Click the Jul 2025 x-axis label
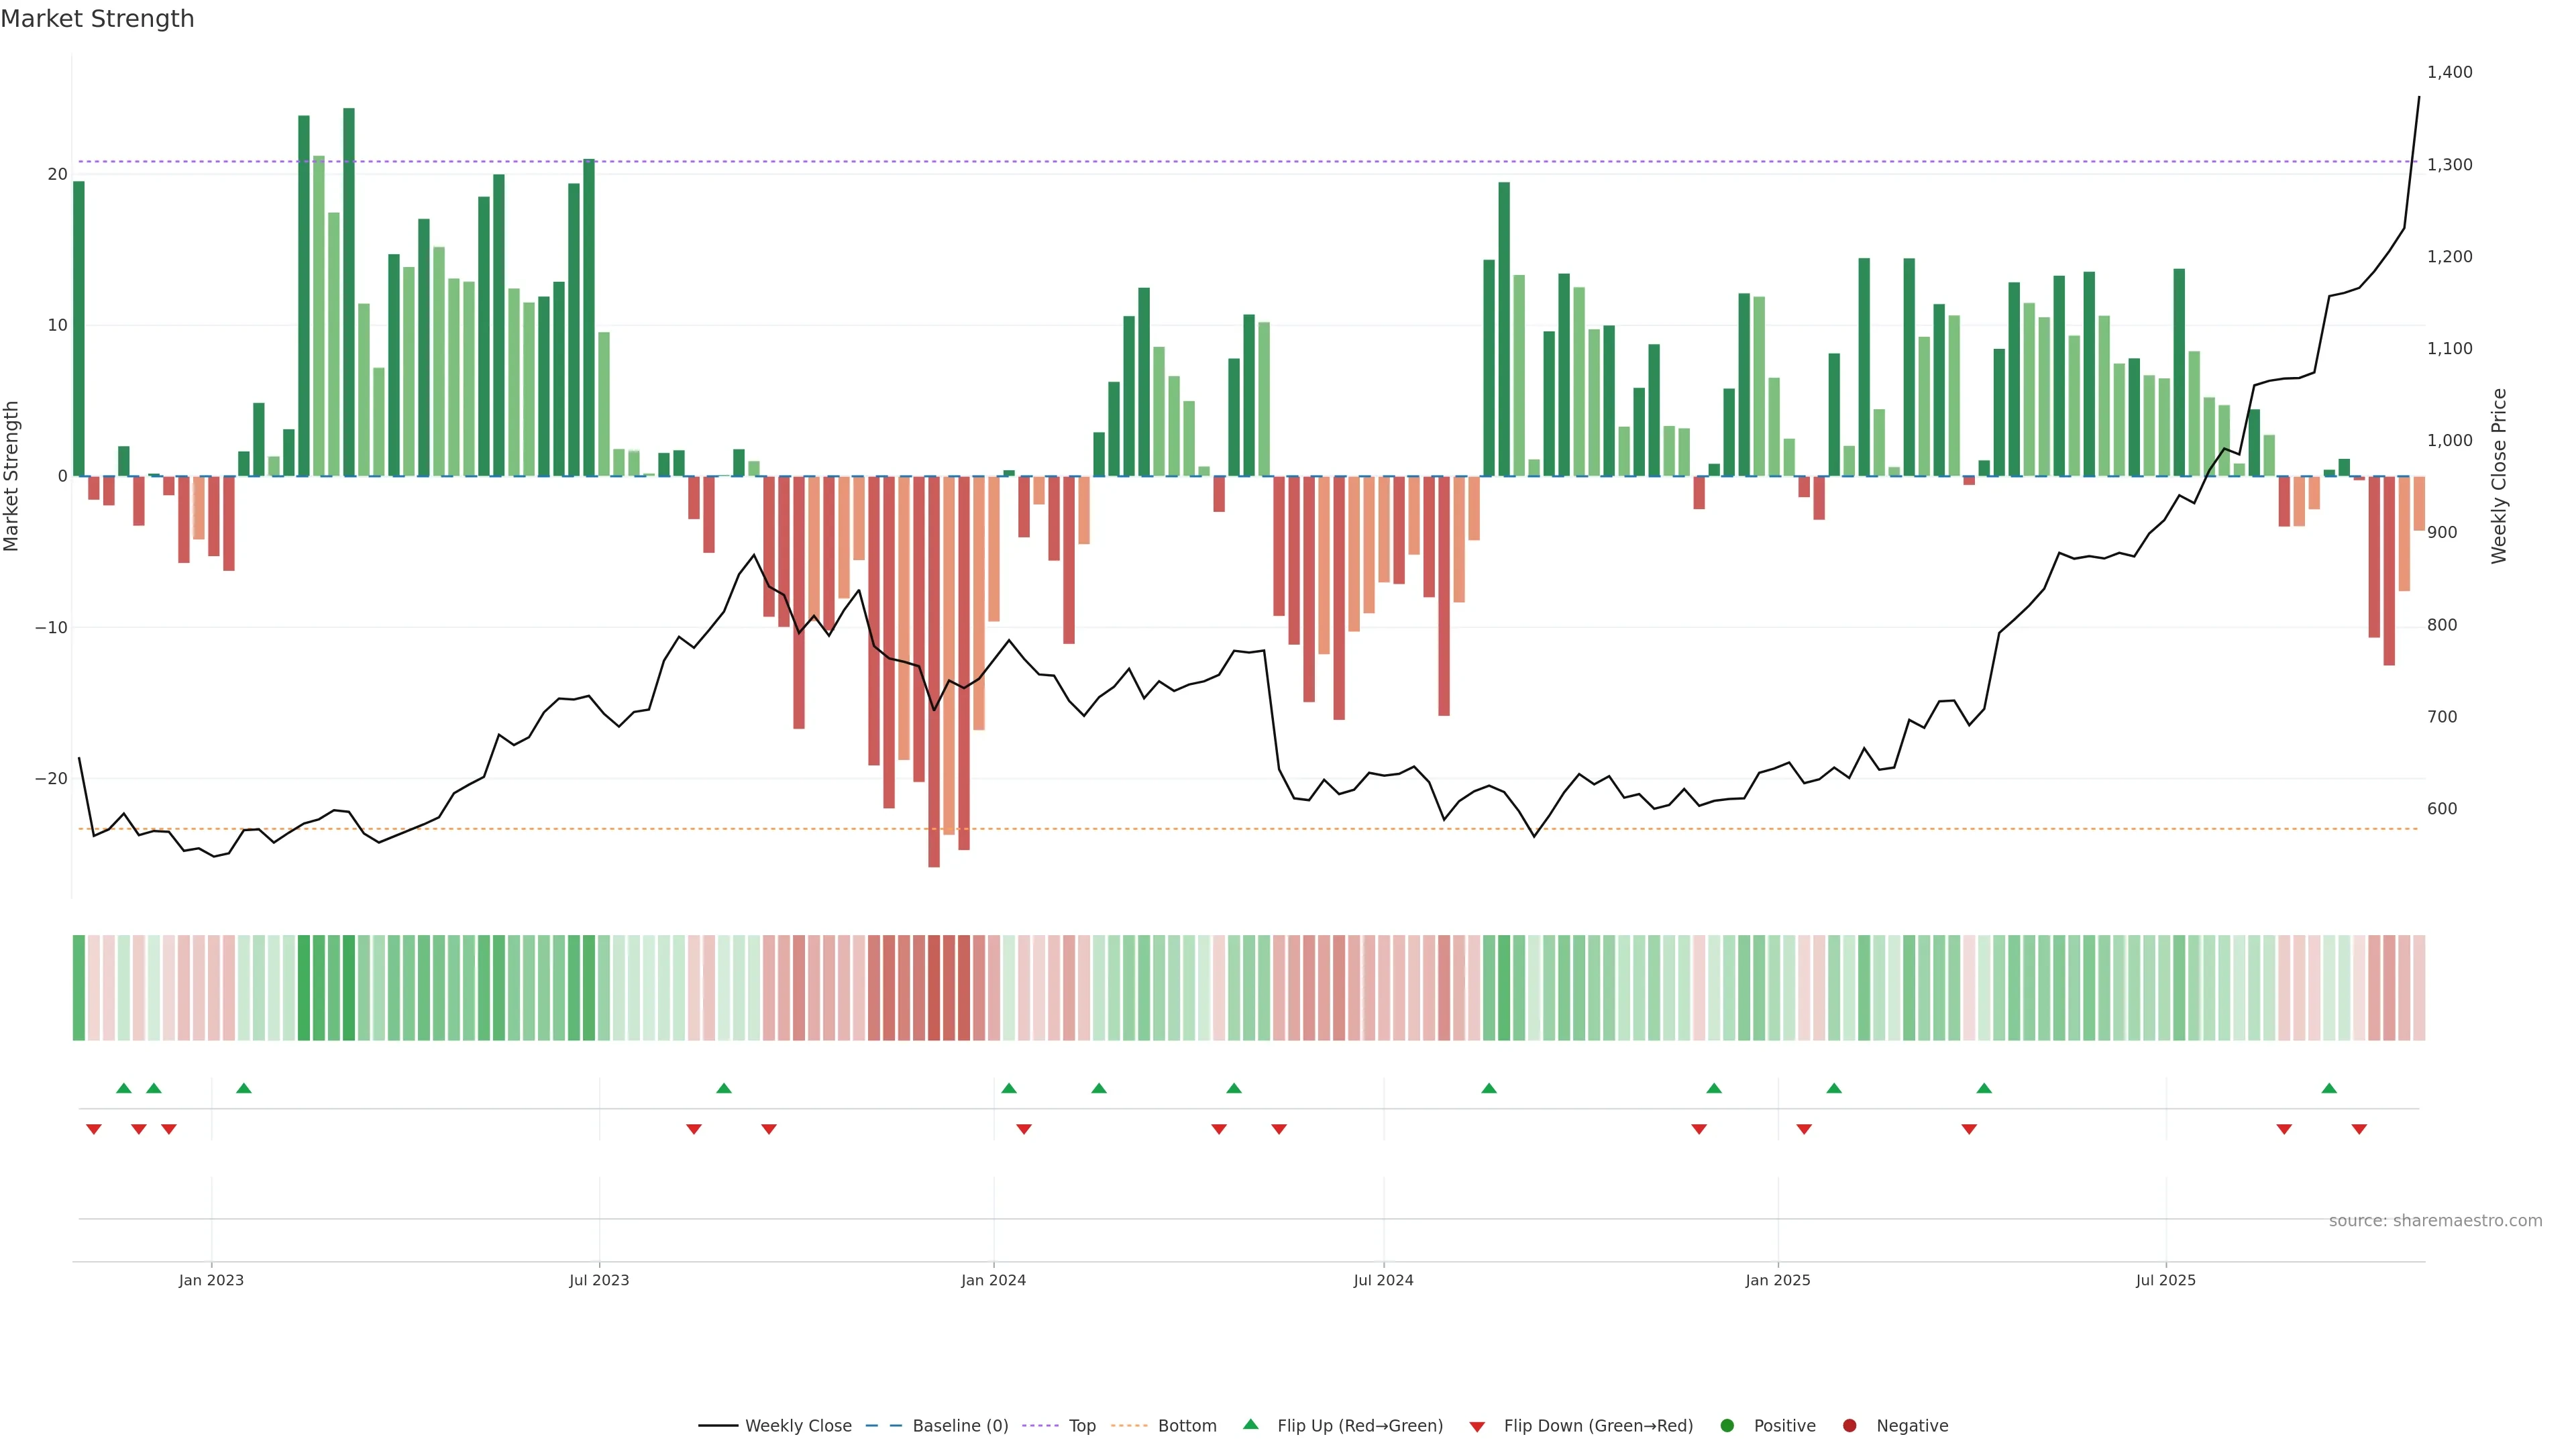The image size is (2576, 1449). (x=2165, y=1280)
